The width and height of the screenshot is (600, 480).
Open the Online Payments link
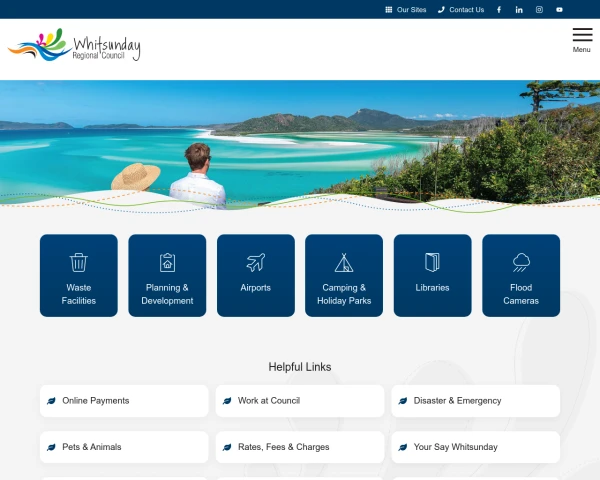pyautogui.click(x=124, y=401)
